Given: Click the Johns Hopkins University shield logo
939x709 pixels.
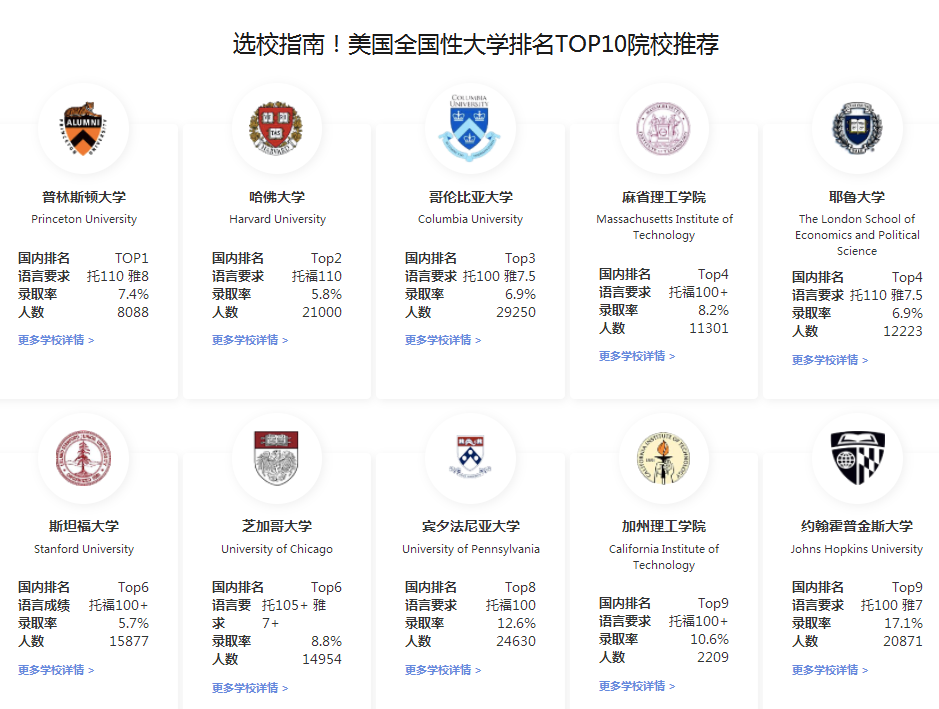Looking at the screenshot, I should (x=858, y=458).
